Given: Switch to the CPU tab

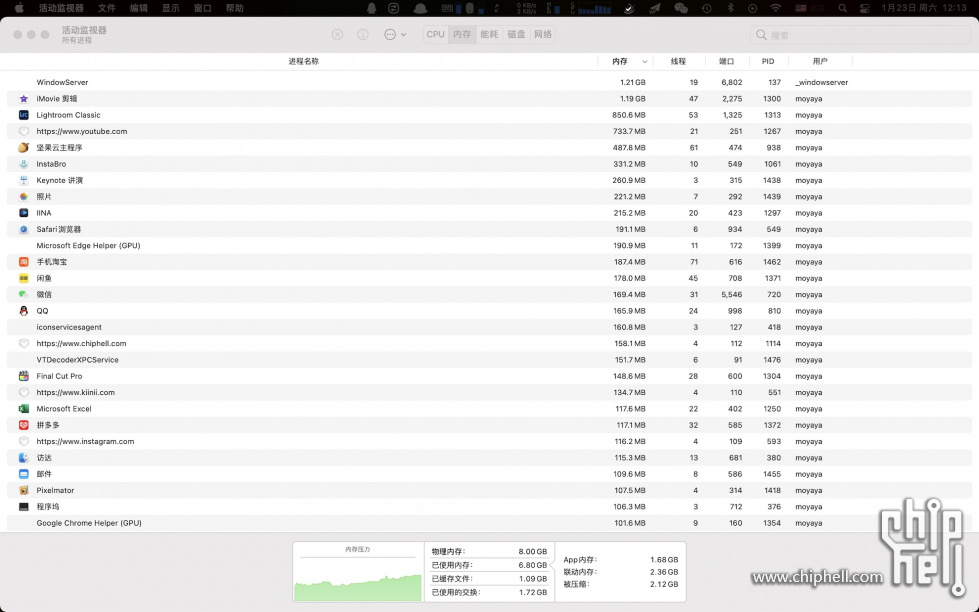Looking at the screenshot, I should pos(435,34).
